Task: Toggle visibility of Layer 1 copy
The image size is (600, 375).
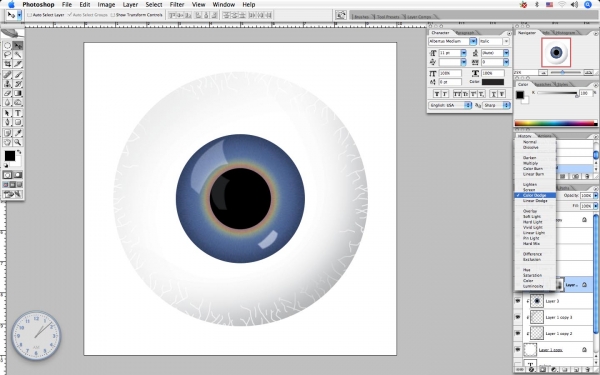Action: pyautogui.click(x=518, y=349)
